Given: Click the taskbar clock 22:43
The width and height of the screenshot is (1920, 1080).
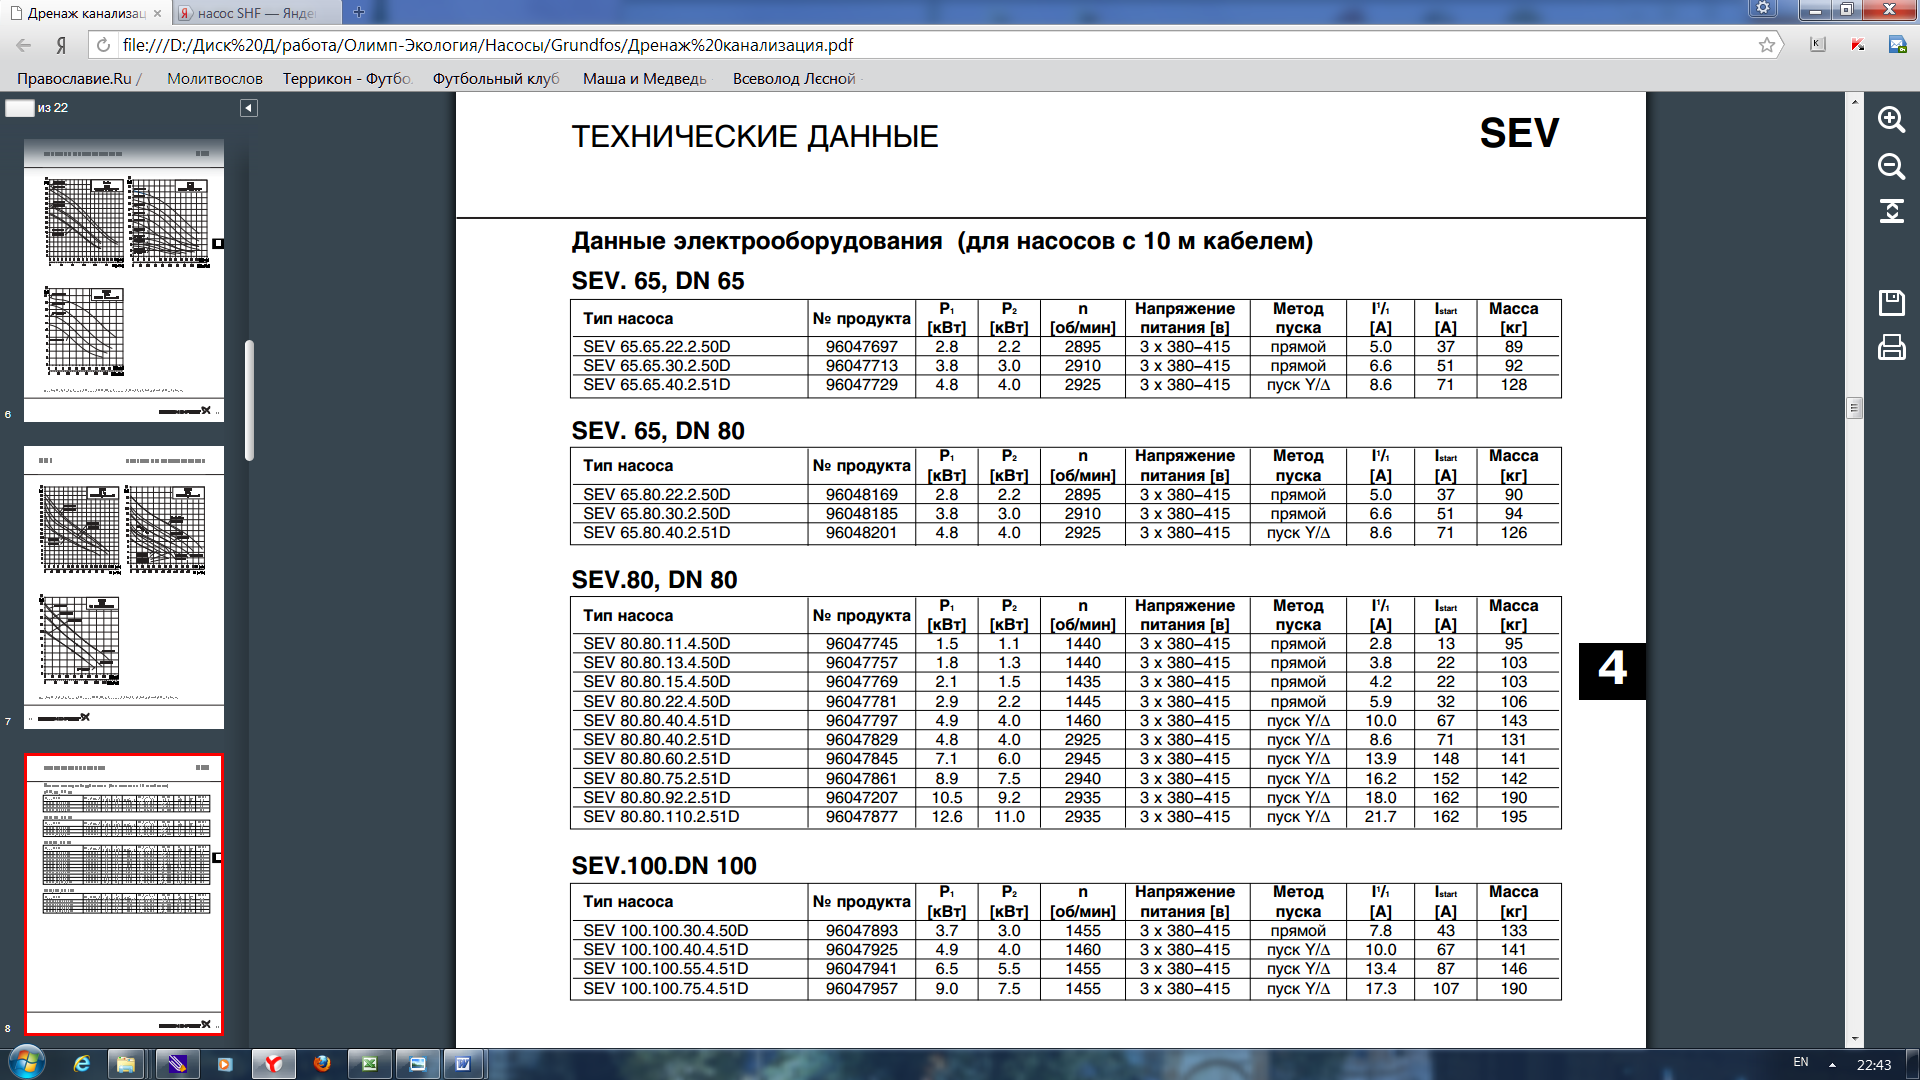Looking at the screenshot, I should click(1873, 1065).
